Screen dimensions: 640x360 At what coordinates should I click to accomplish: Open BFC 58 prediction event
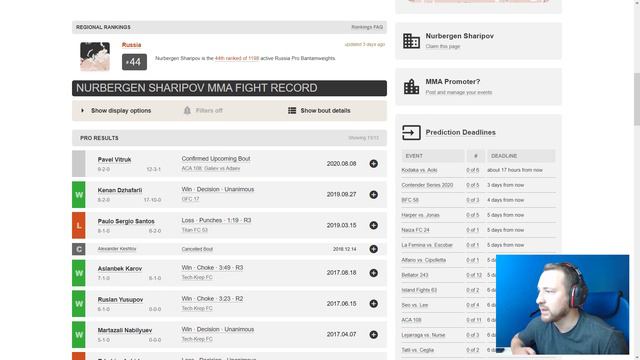click(410, 200)
